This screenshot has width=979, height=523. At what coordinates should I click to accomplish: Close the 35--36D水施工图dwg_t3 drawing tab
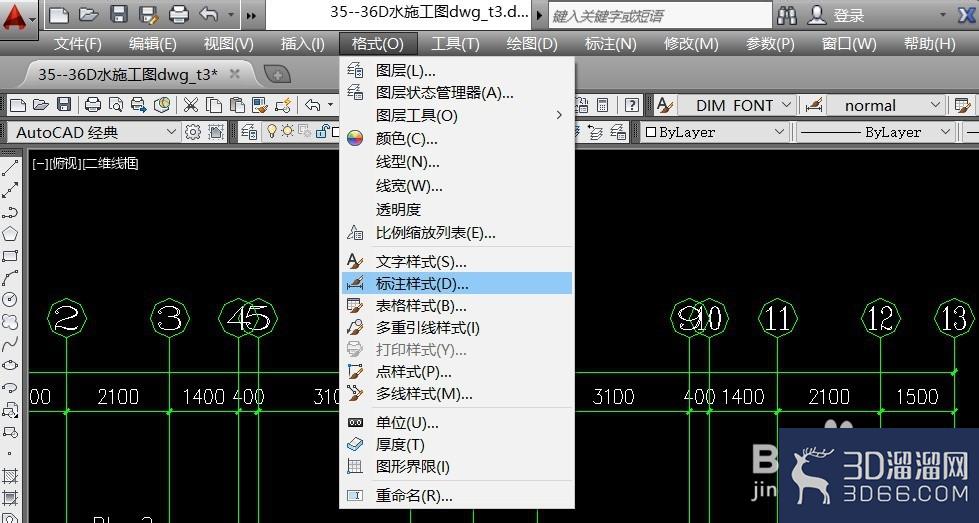pyautogui.click(x=235, y=74)
